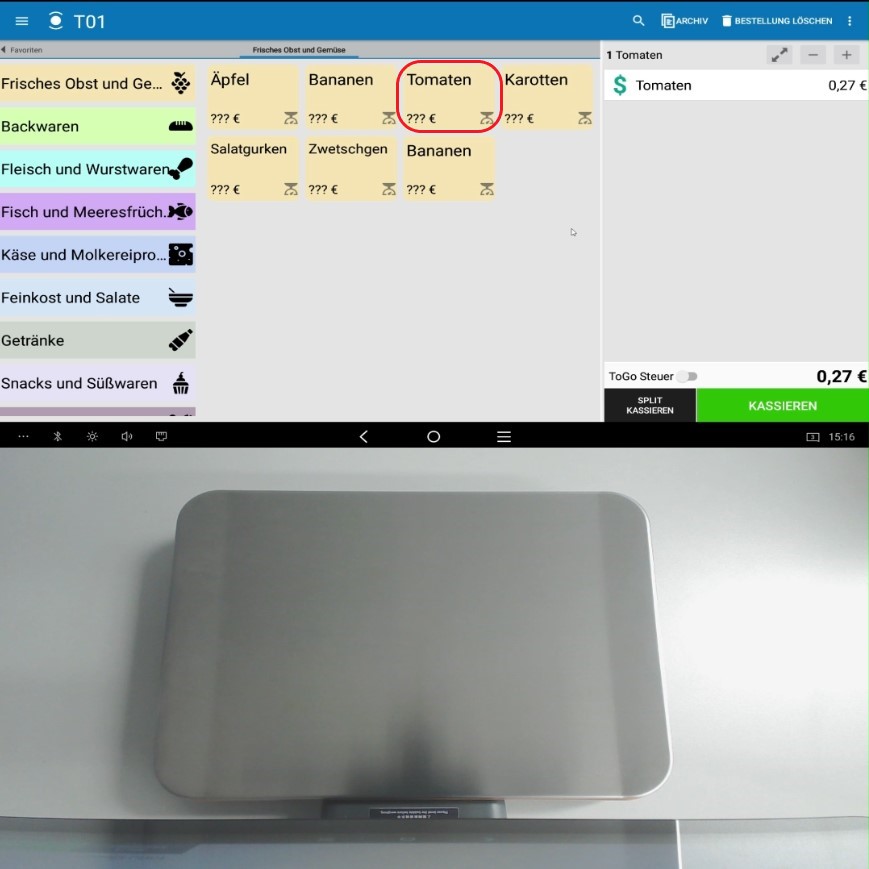
Task: Select the Backwaren category
Action: click(97, 127)
